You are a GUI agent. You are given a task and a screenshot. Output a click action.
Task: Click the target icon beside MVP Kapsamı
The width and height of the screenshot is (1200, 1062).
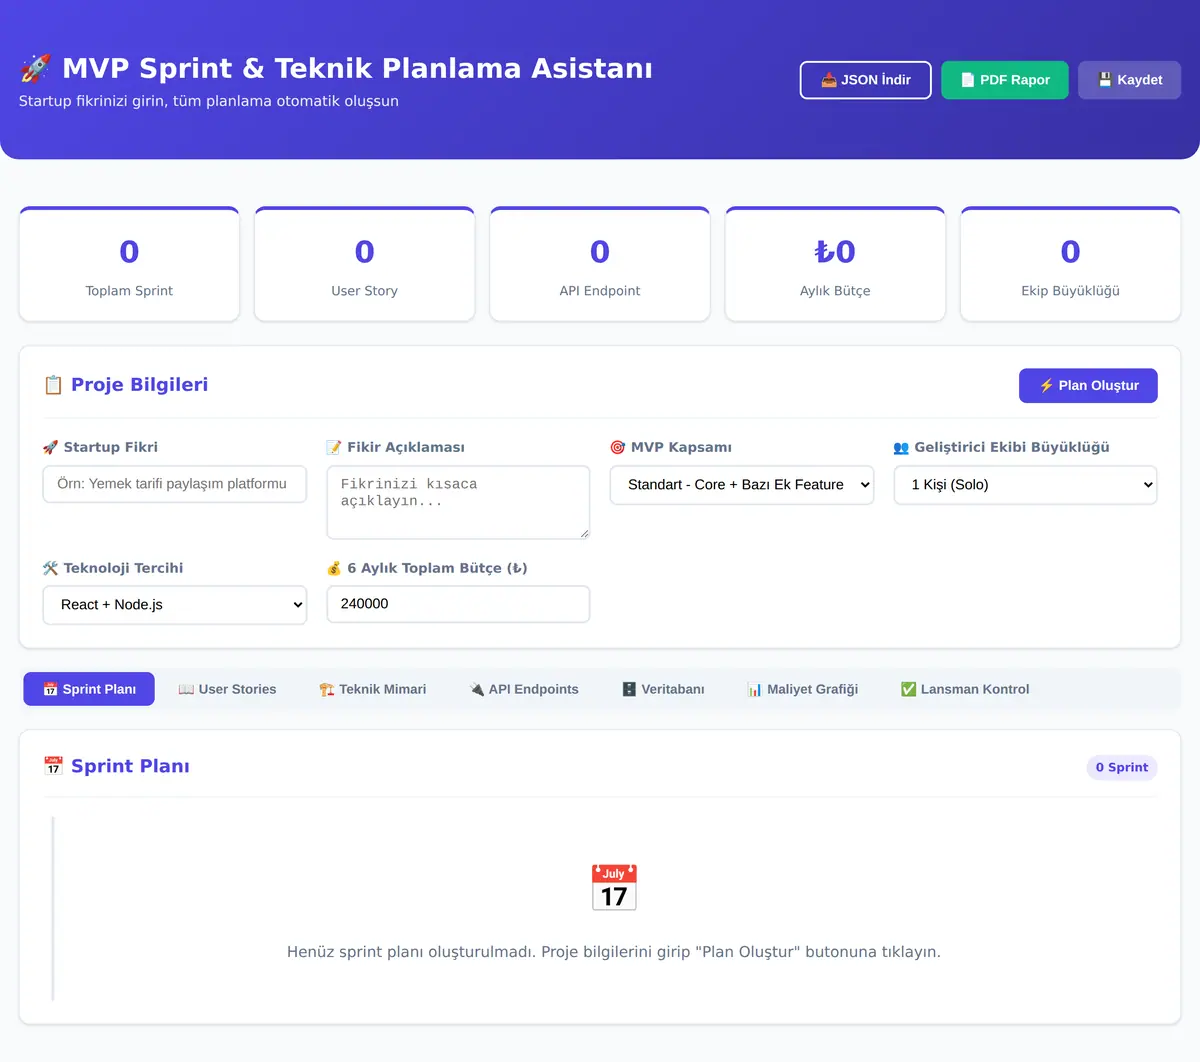[618, 447]
